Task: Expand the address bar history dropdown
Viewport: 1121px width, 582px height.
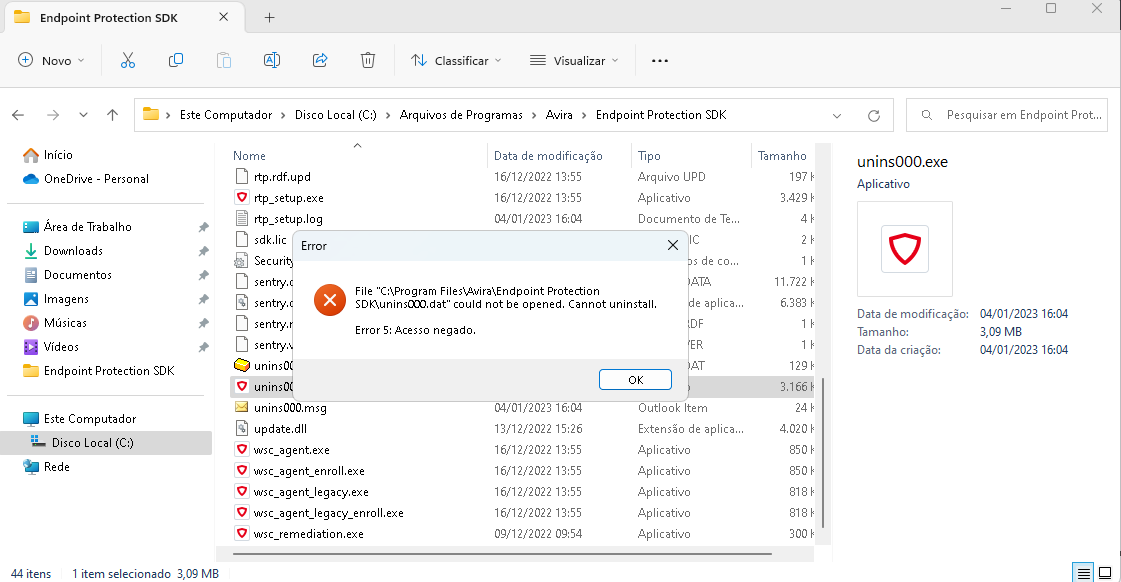Action: coord(837,115)
